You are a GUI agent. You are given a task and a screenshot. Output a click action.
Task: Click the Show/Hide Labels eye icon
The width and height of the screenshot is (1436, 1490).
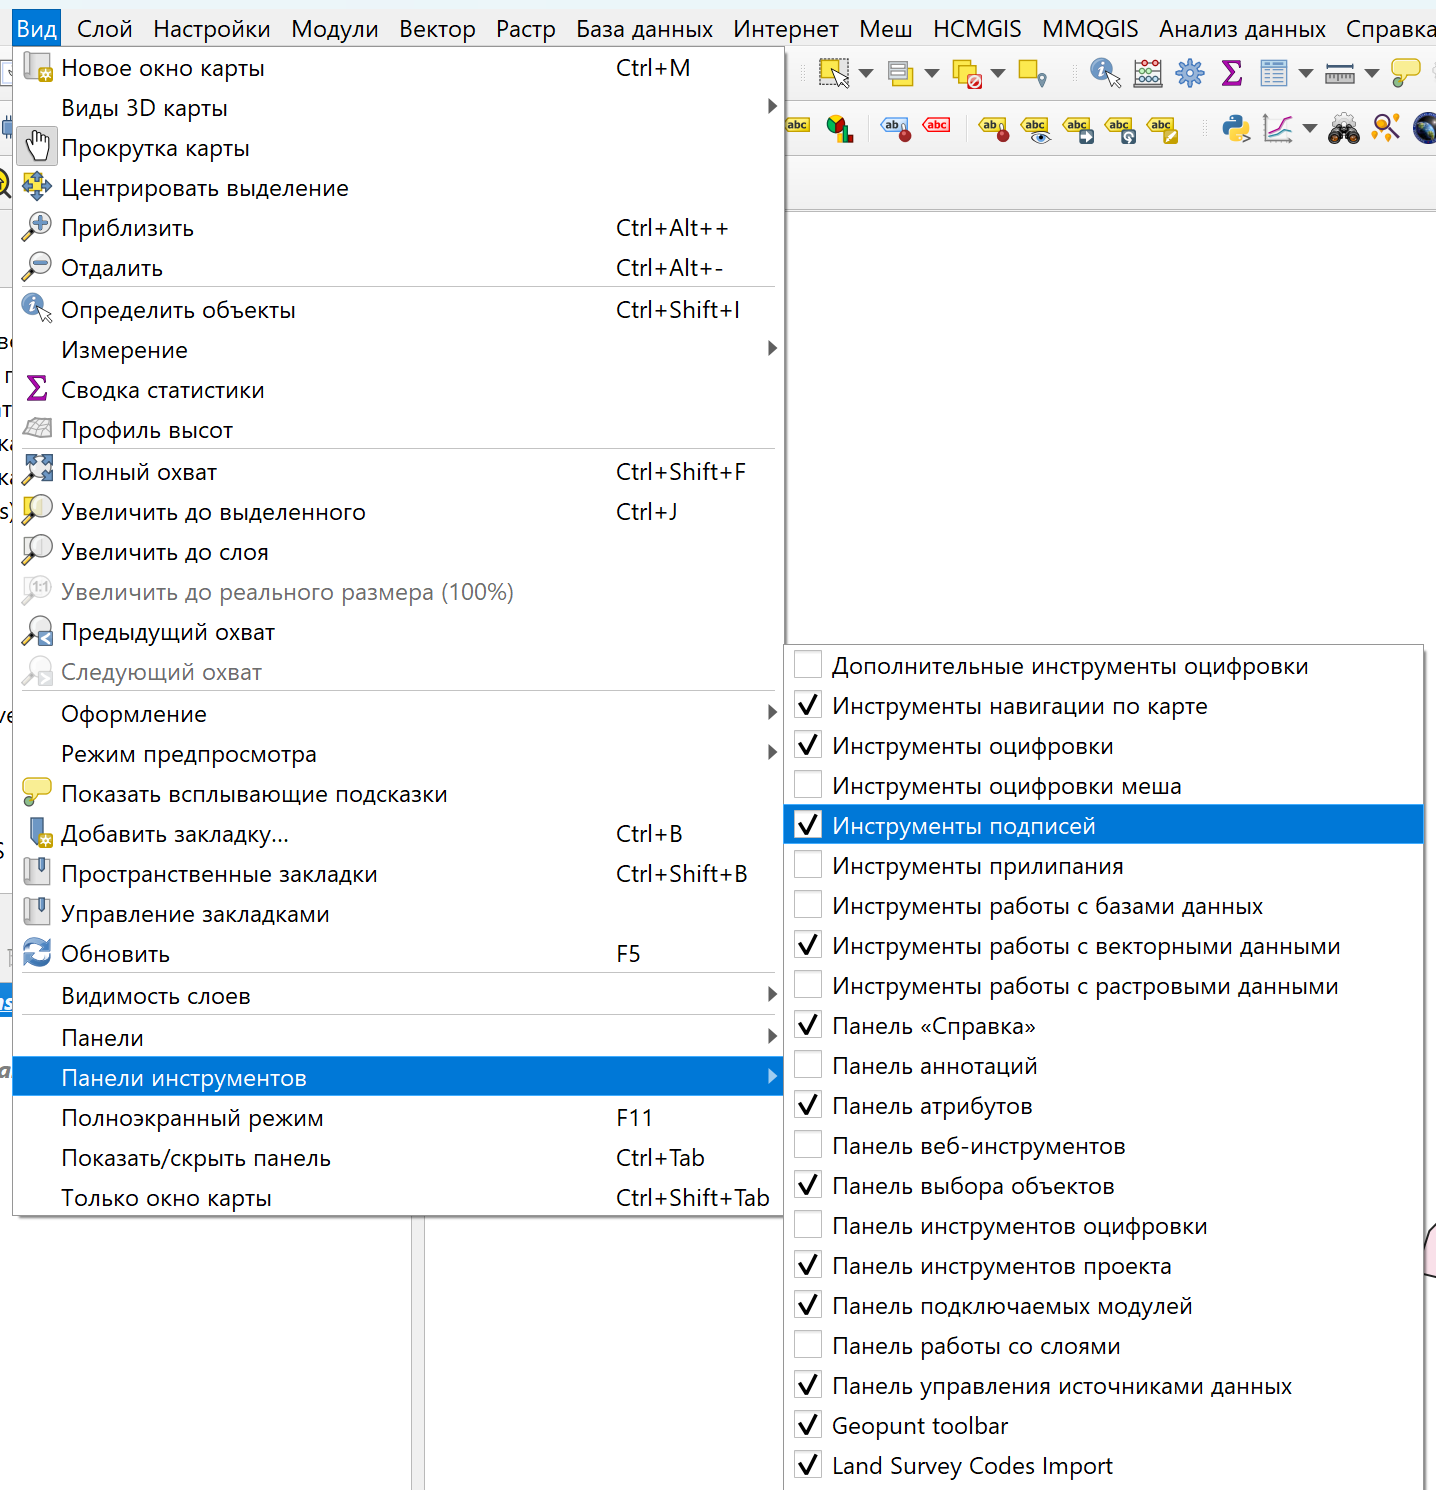1036,130
